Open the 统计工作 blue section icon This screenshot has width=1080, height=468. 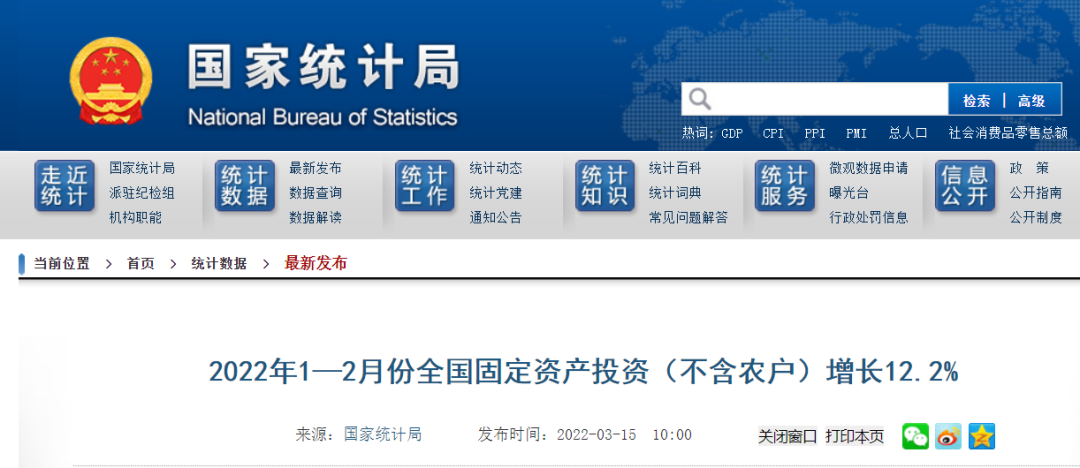pos(425,185)
